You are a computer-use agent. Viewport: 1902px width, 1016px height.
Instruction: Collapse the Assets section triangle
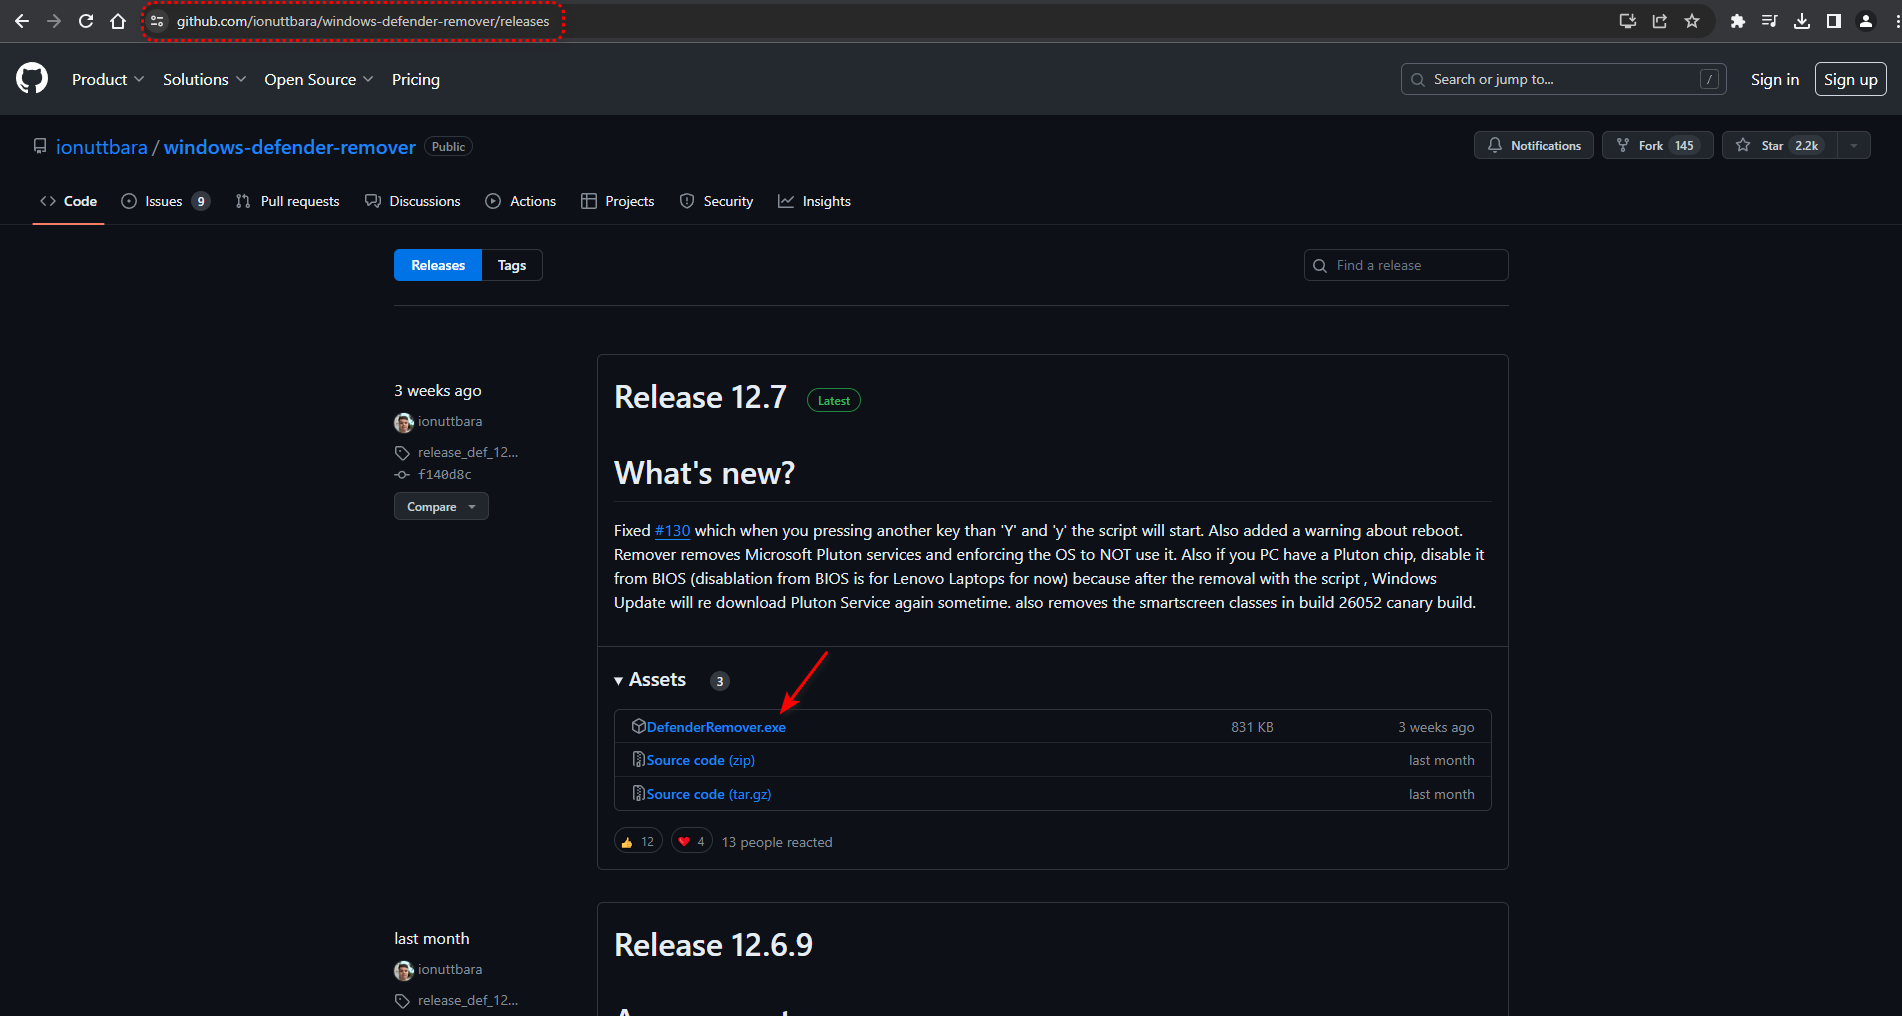(x=619, y=681)
